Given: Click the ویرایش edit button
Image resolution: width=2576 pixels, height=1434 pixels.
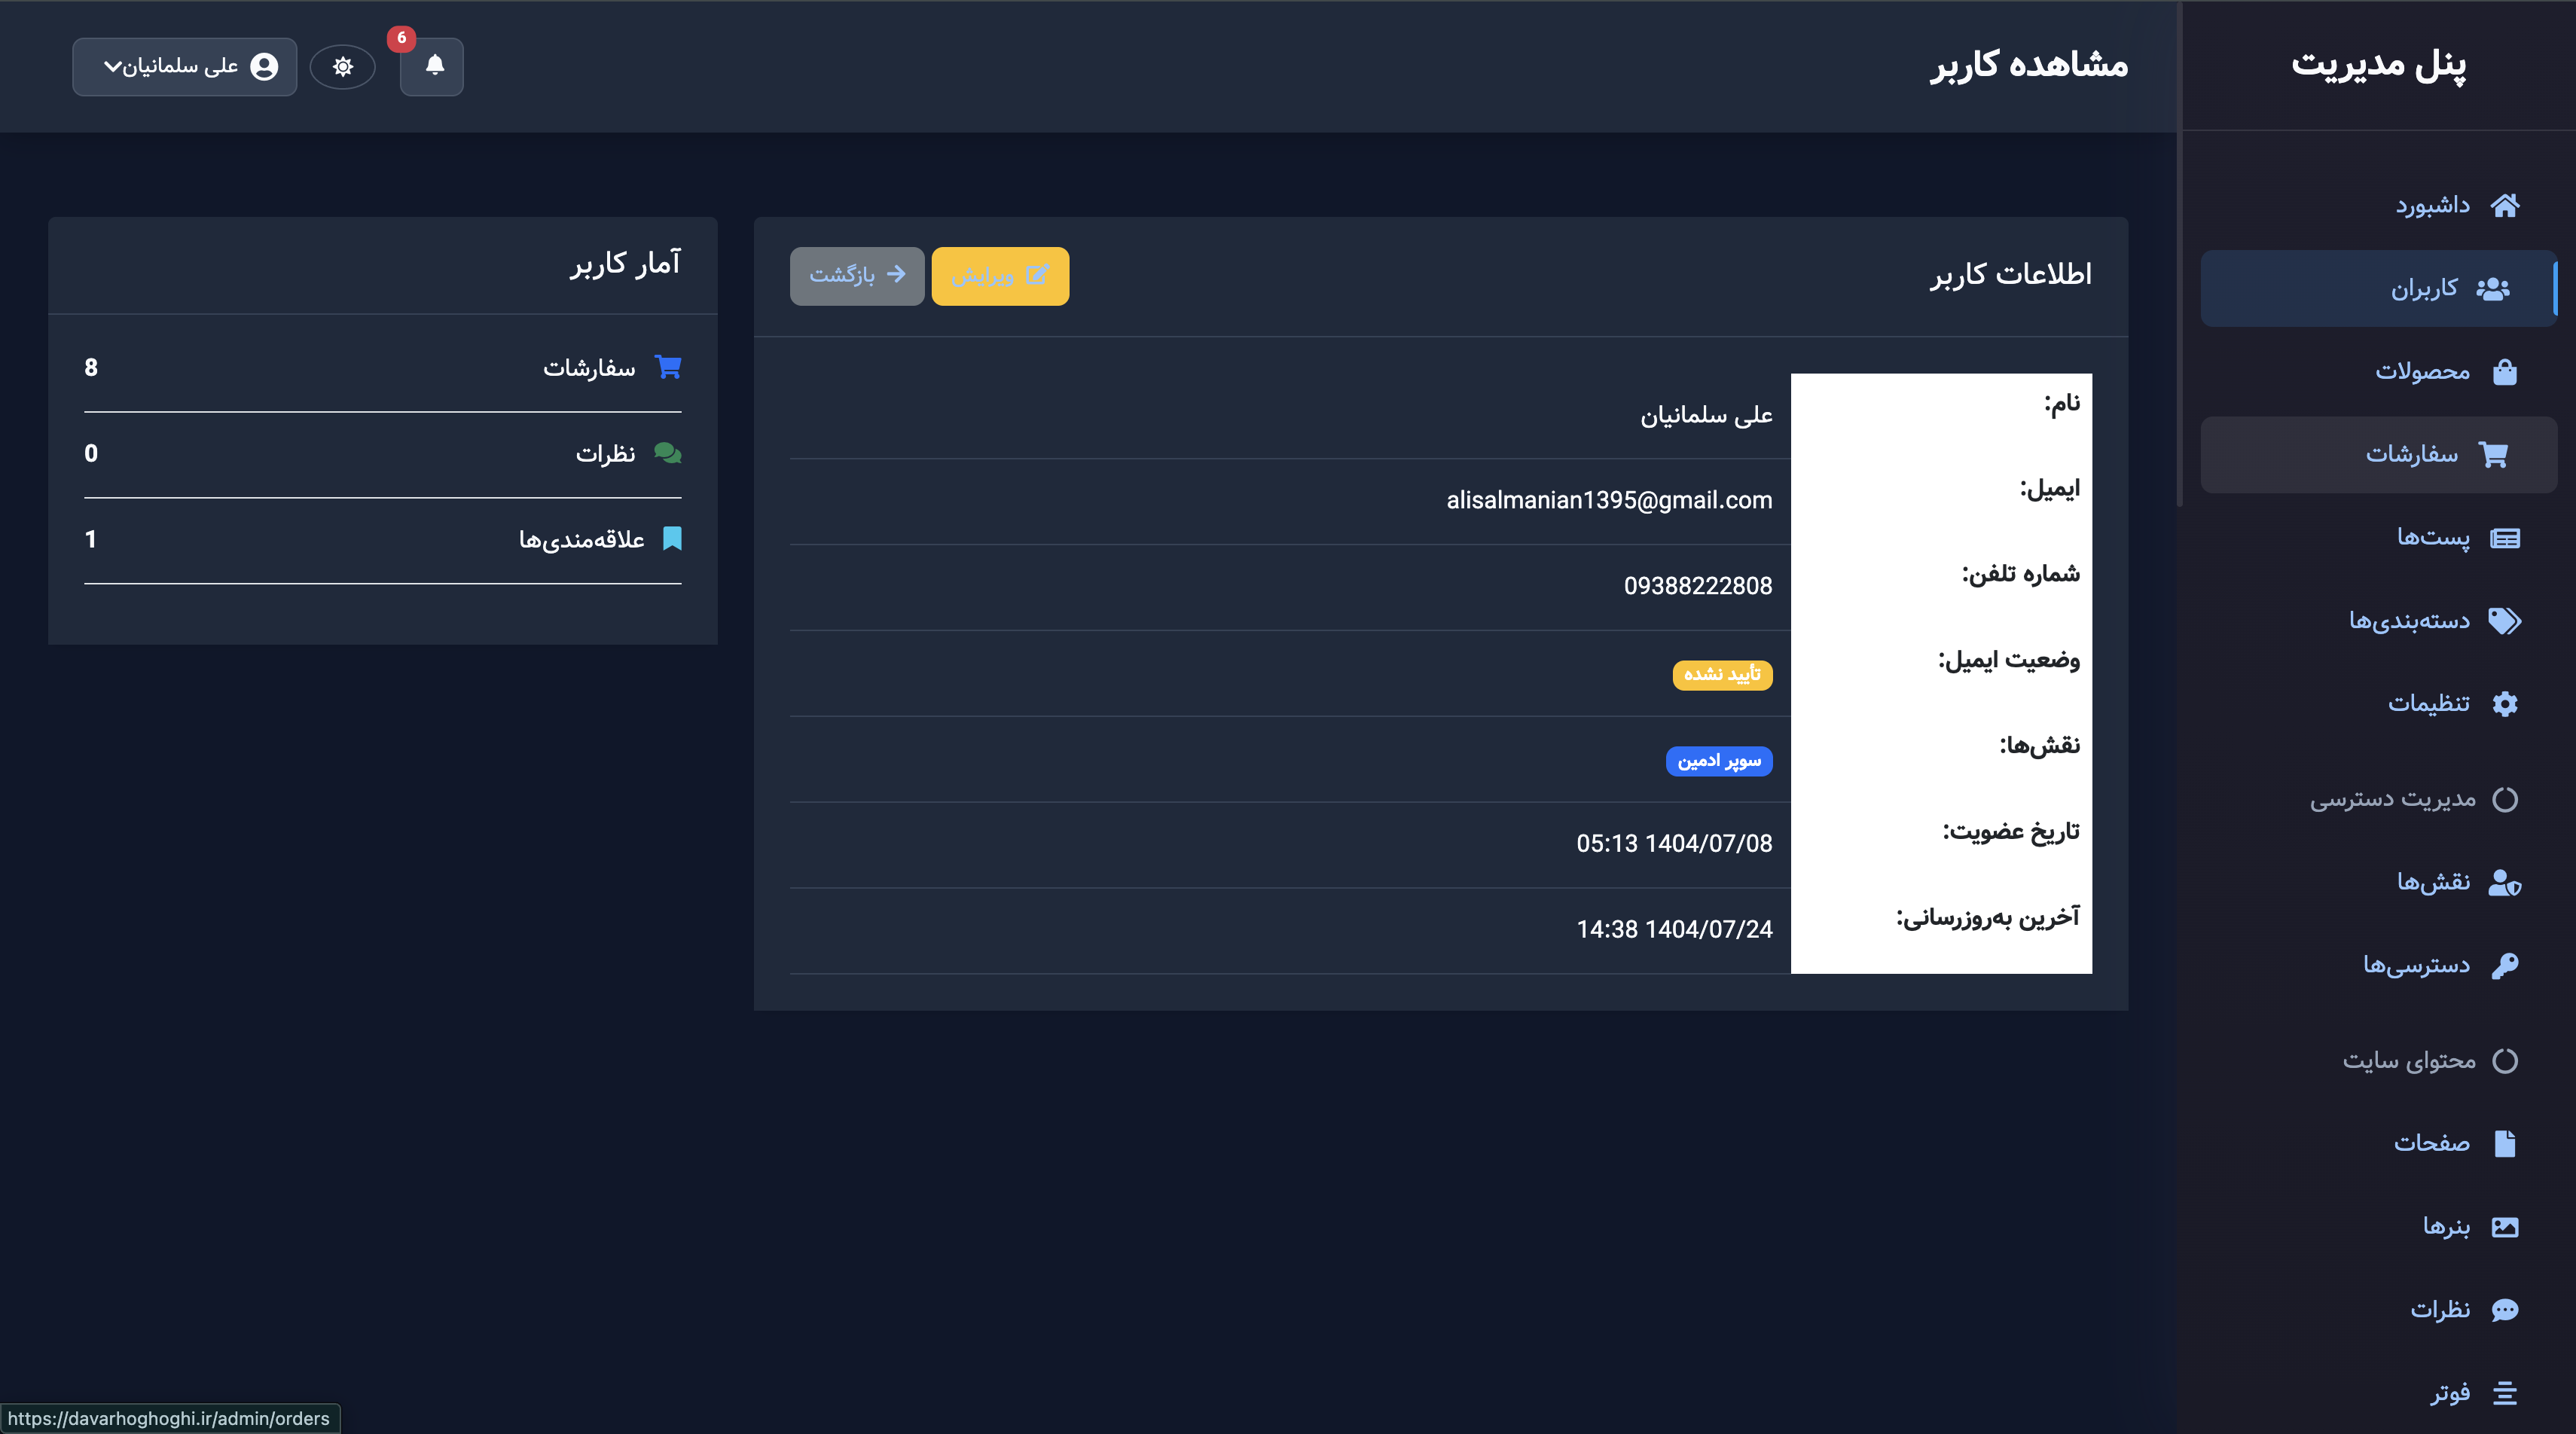Looking at the screenshot, I should coord(999,275).
